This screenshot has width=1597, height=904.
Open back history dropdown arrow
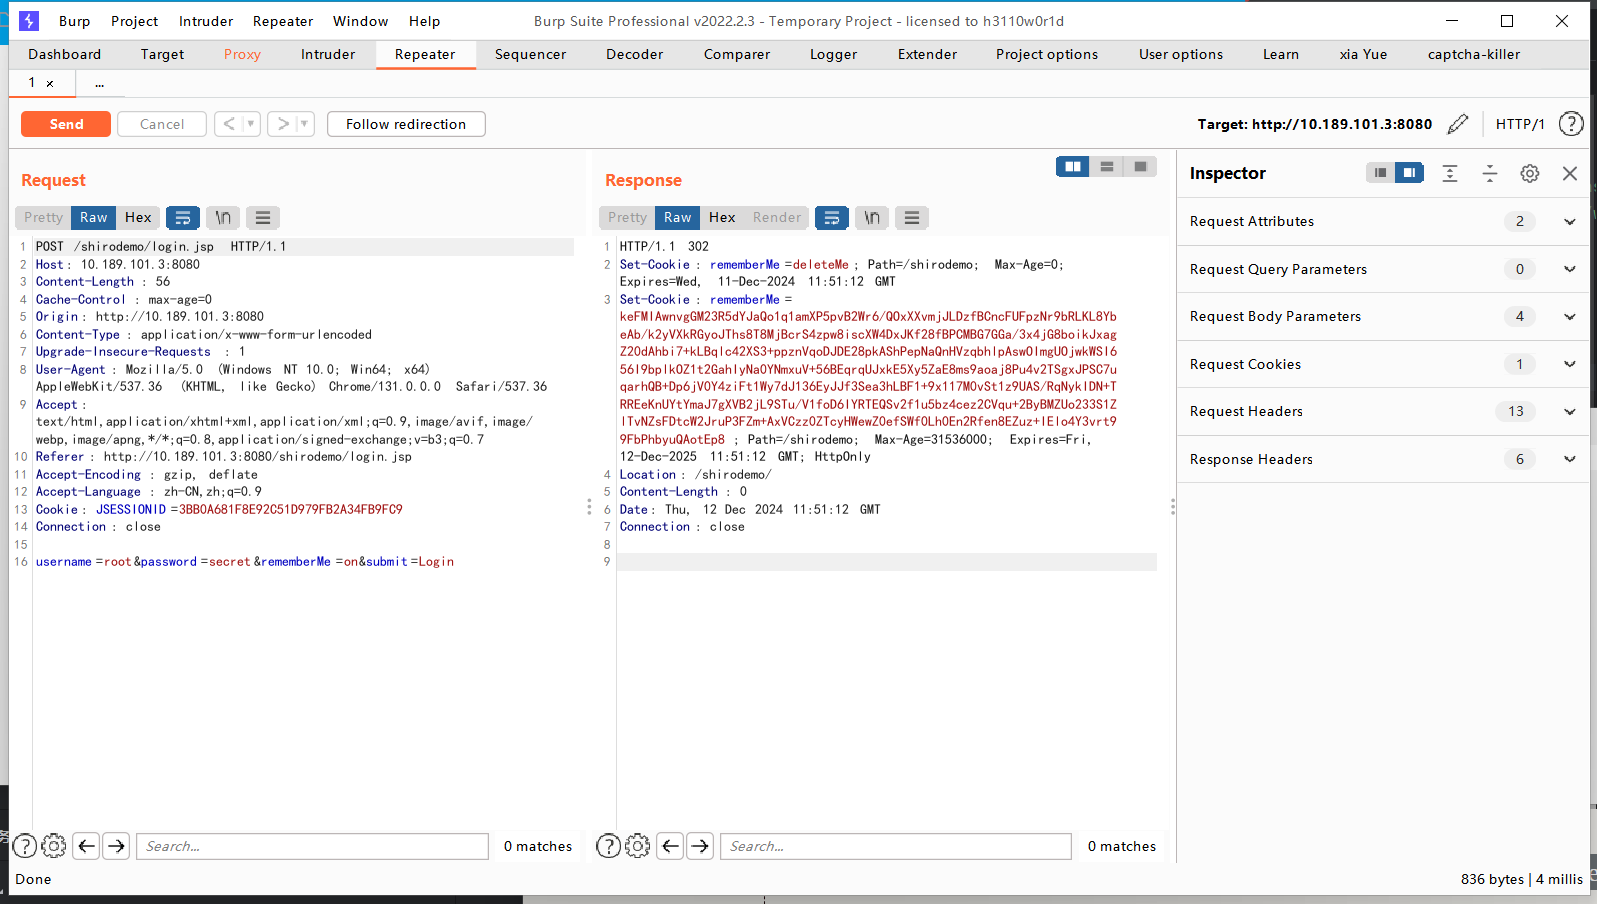251,124
